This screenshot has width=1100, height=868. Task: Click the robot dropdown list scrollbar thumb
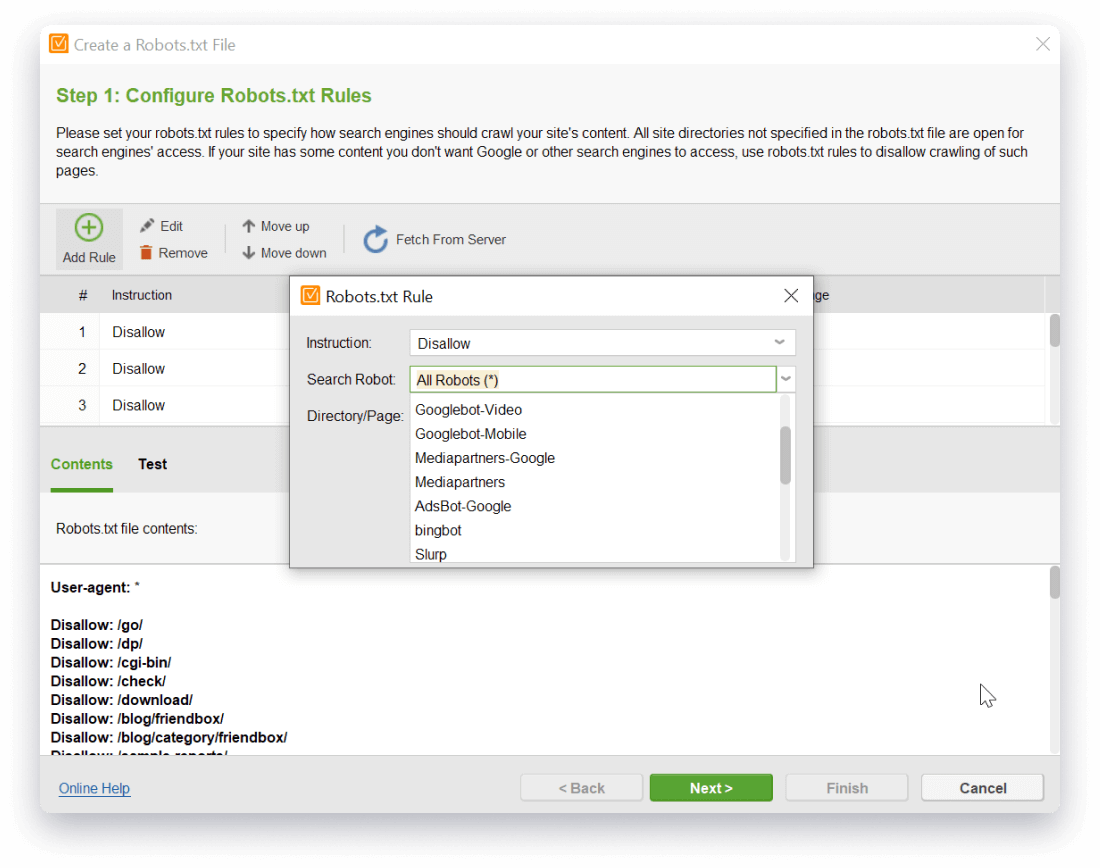[785, 455]
